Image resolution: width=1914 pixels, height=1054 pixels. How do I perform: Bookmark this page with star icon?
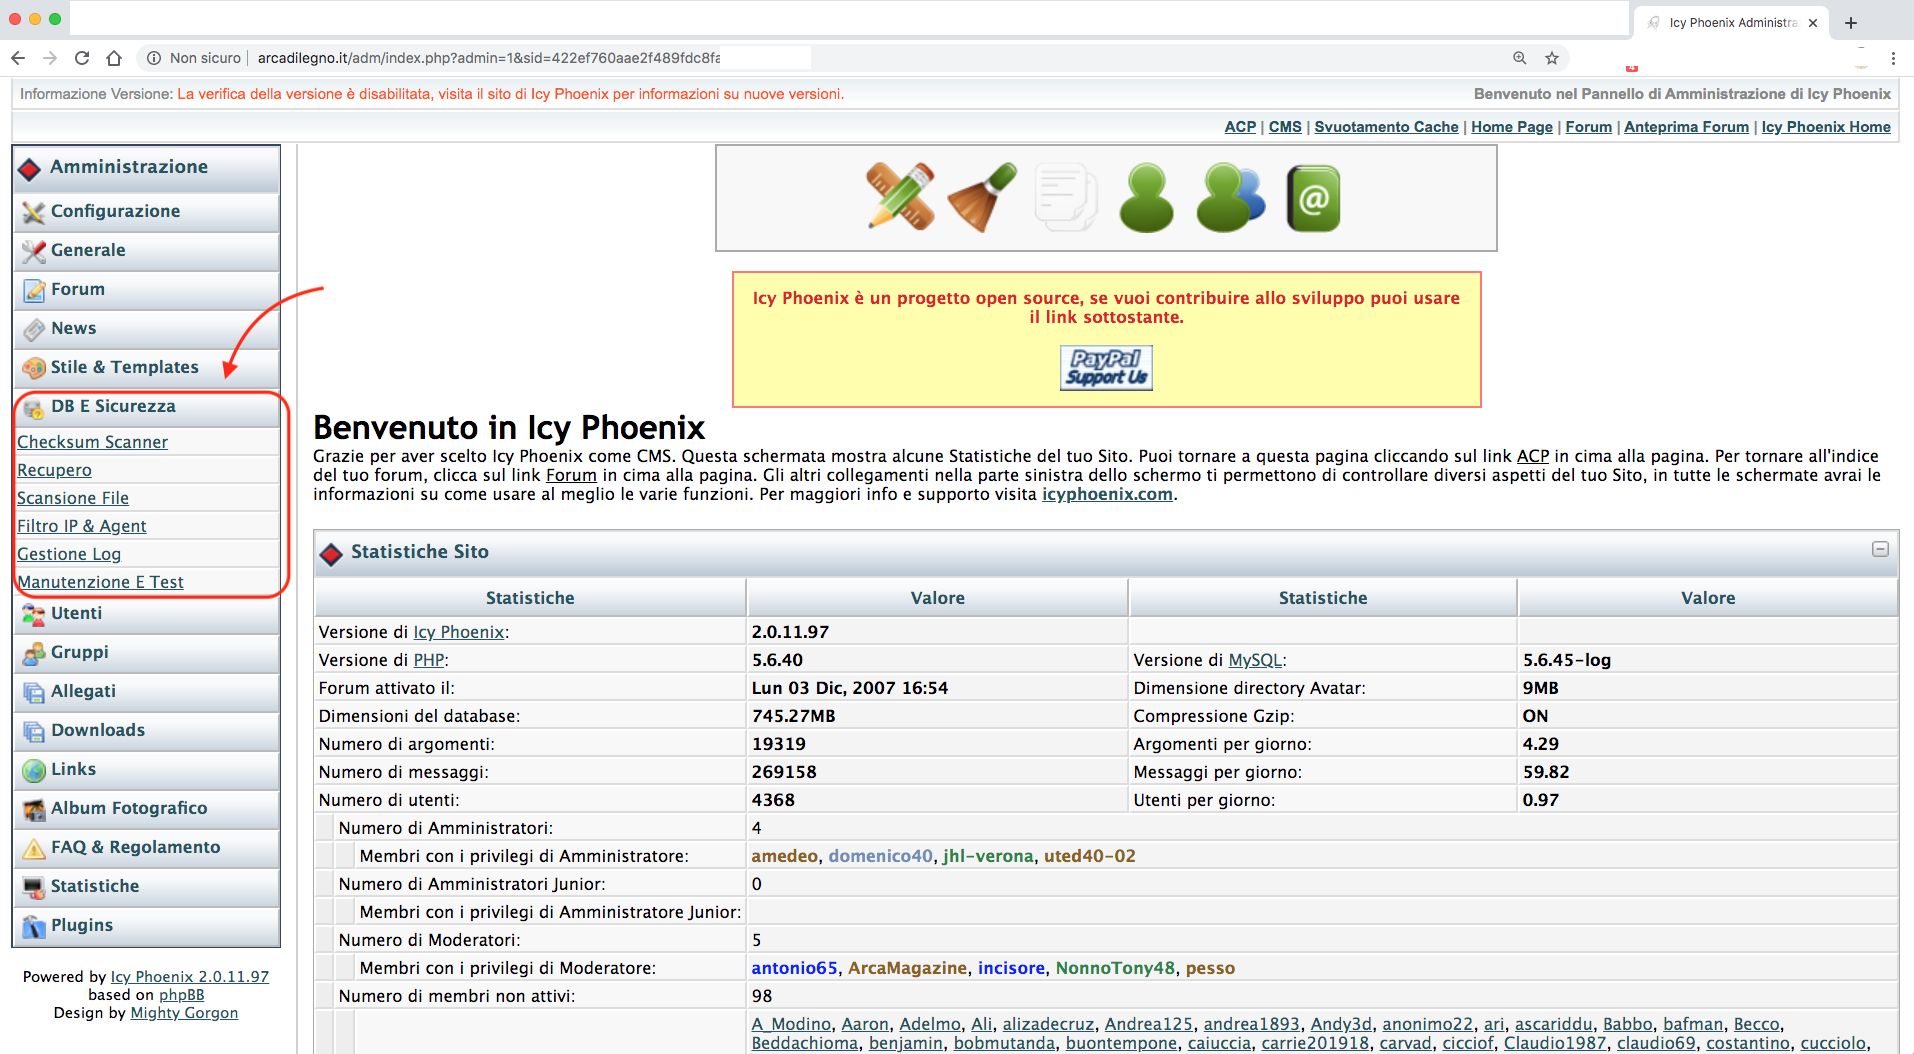click(x=1551, y=58)
